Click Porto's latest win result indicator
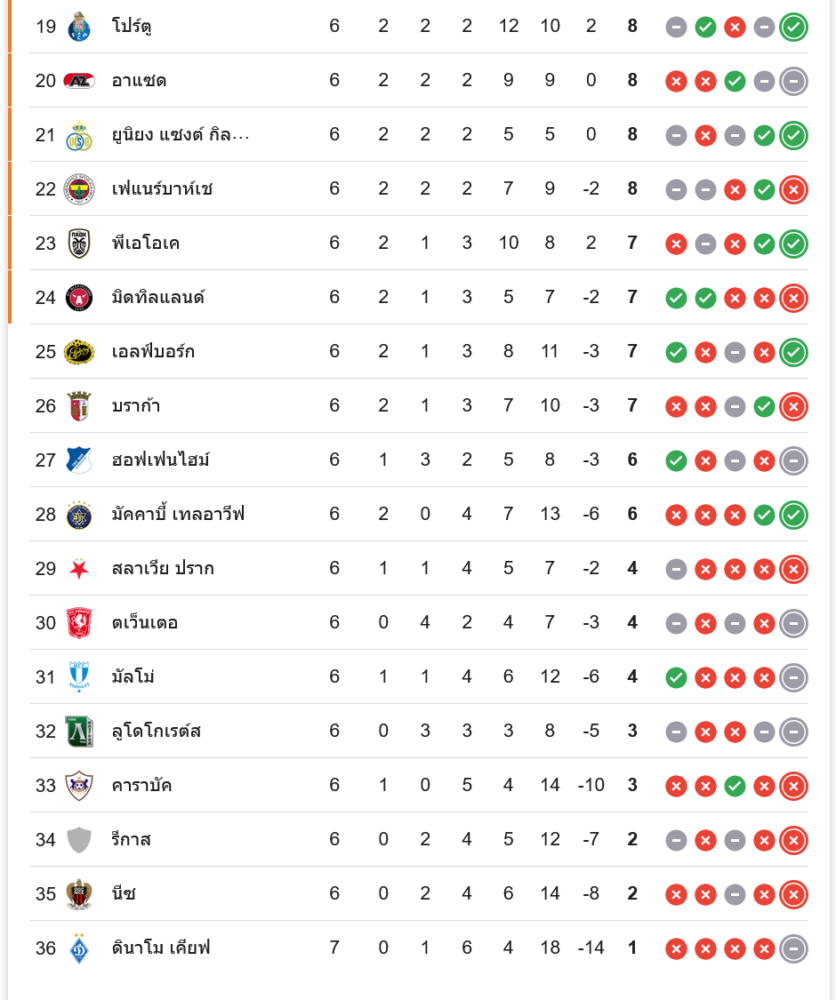Image resolution: width=836 pixels, height=1000 pixels. click(794, 26)
